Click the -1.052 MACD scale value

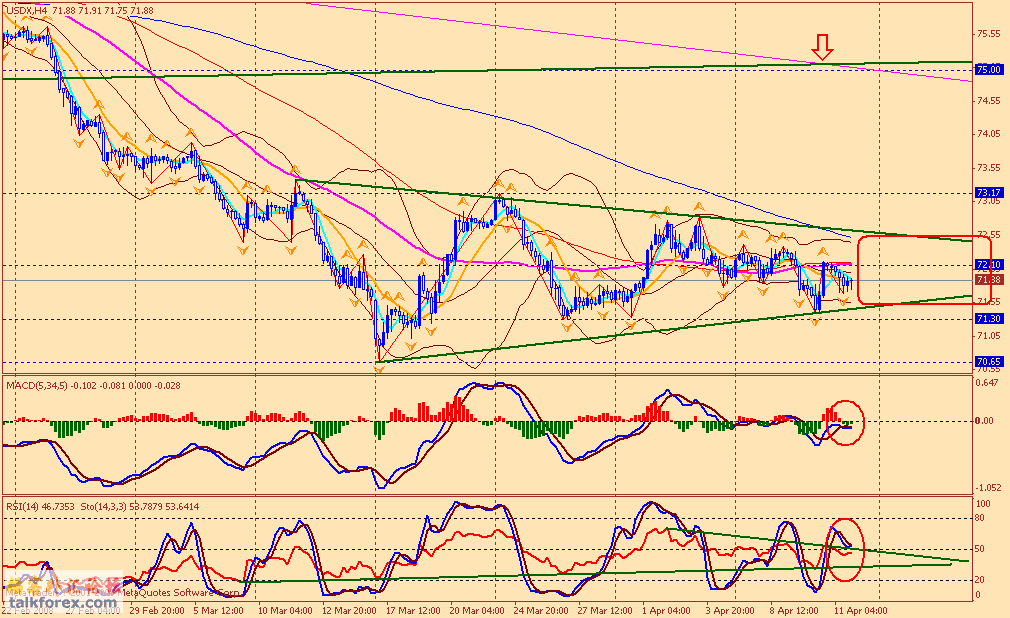[987, 488]
